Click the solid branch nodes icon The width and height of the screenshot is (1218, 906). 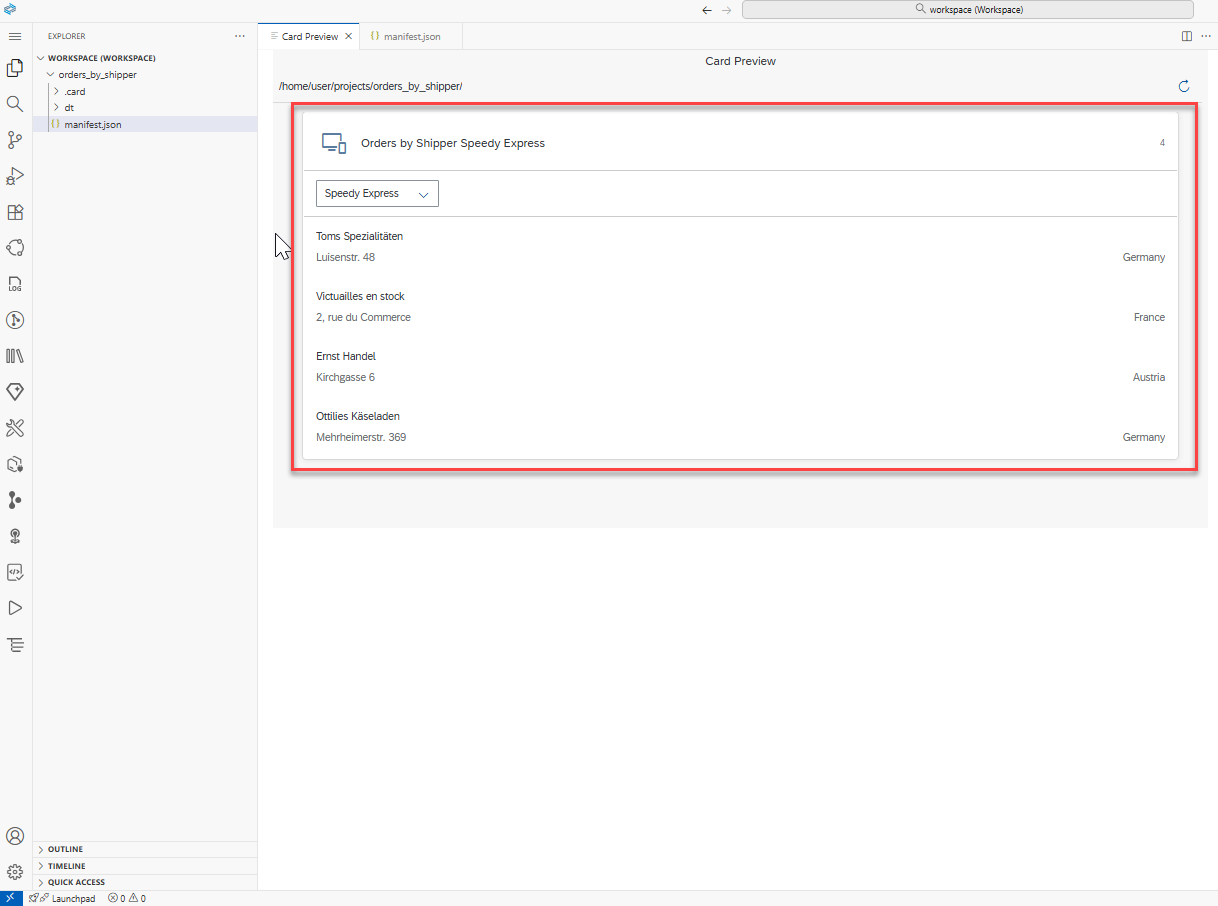pos(15,500)
